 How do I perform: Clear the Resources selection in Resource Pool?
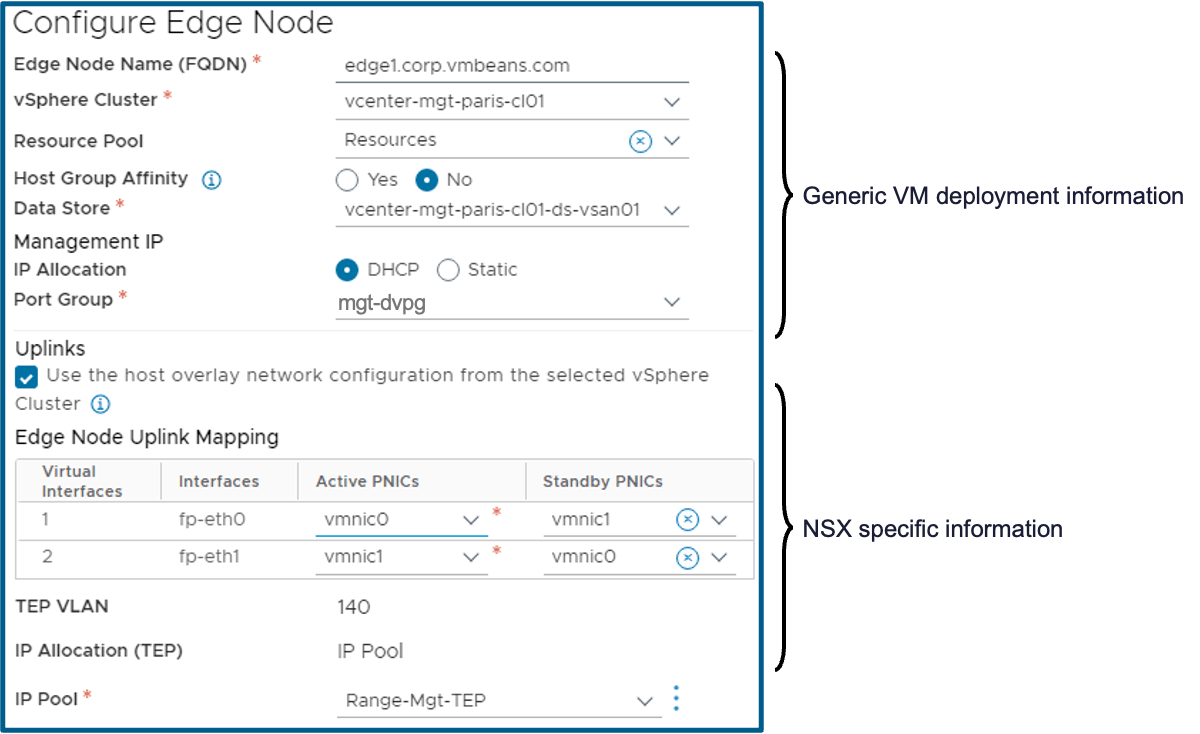coord(639,140)
